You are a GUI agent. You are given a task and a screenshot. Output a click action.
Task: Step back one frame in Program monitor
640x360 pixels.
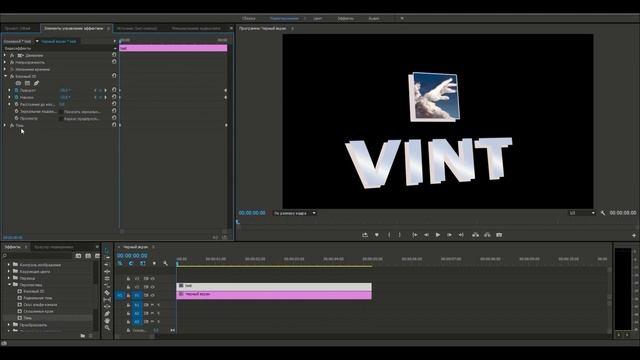pos(426,235)
